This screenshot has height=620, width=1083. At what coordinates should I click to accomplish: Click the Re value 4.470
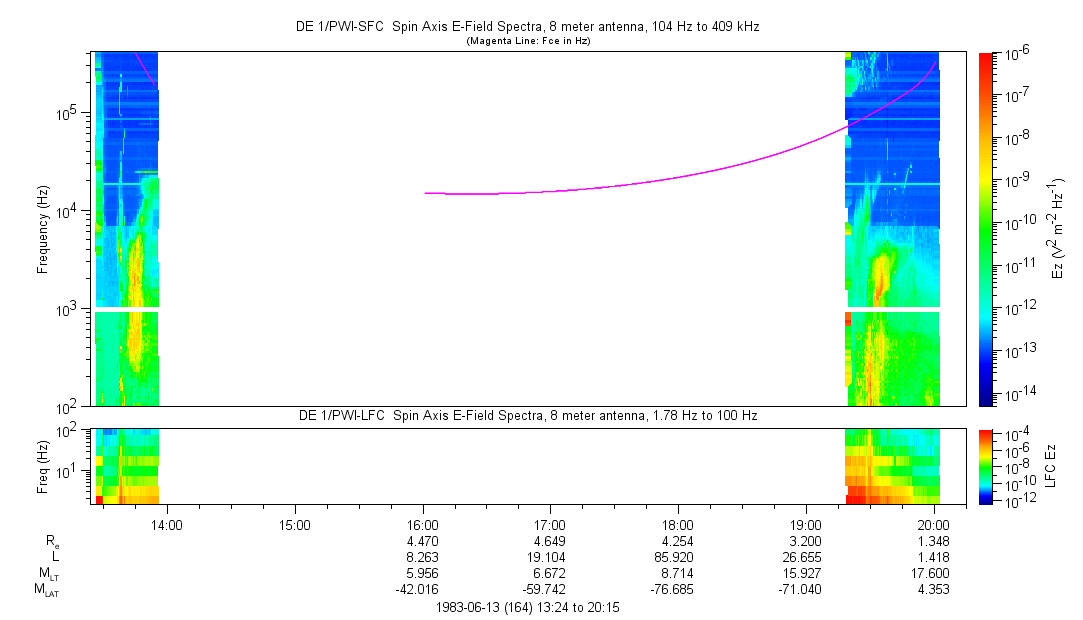[x=423, y=541]
